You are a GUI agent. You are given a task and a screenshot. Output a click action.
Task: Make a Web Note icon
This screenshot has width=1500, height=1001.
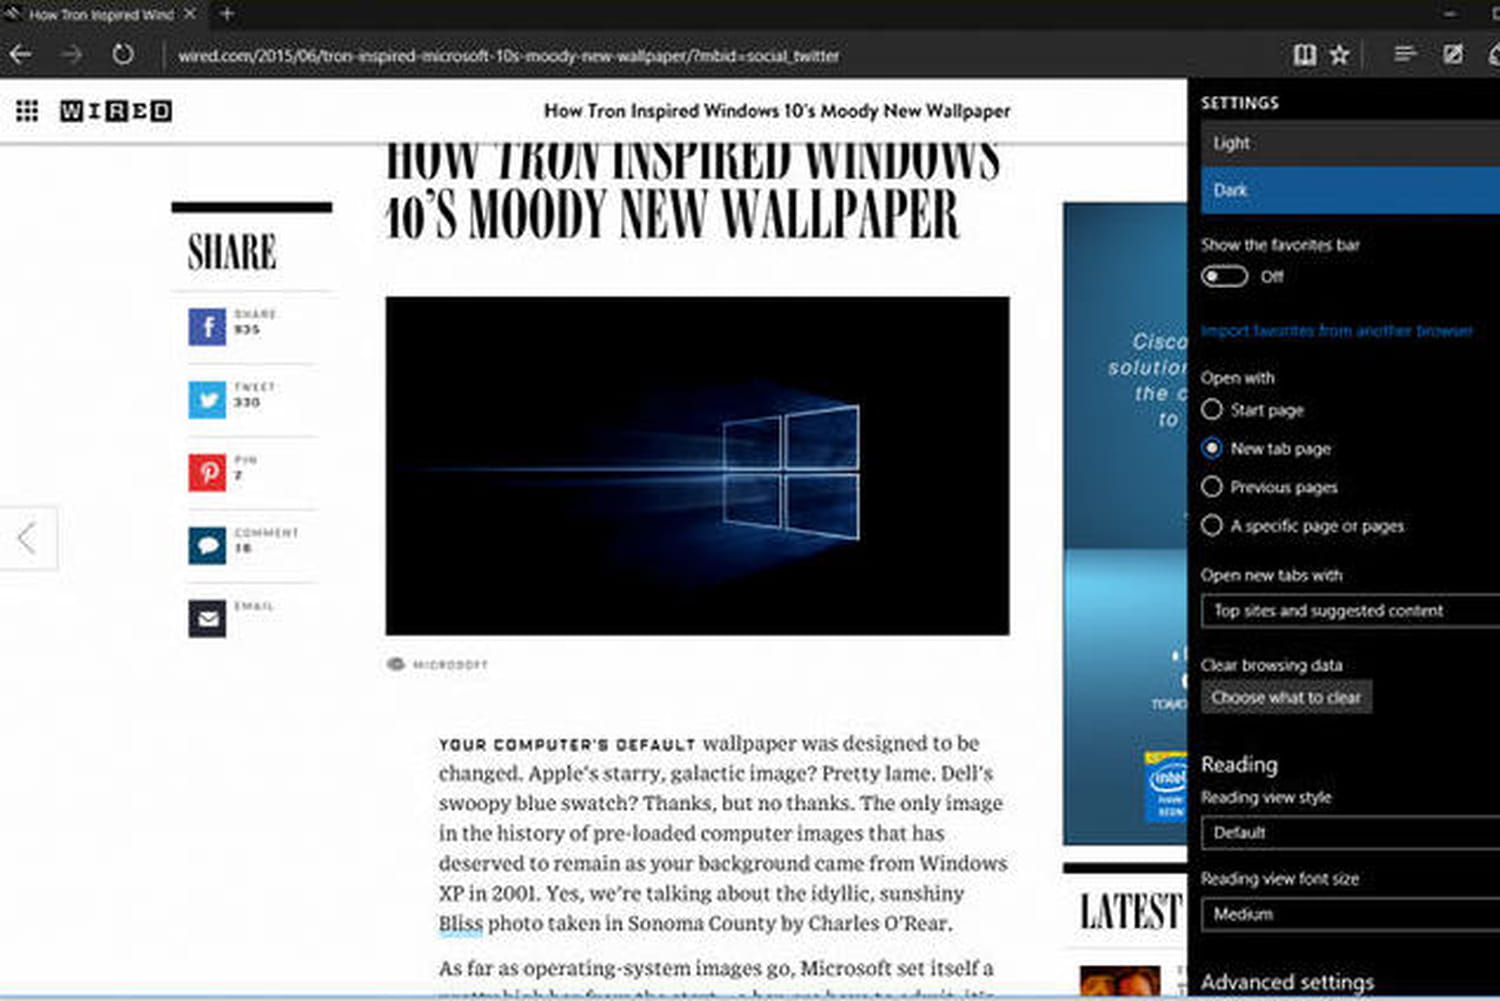pos(1453,54)
